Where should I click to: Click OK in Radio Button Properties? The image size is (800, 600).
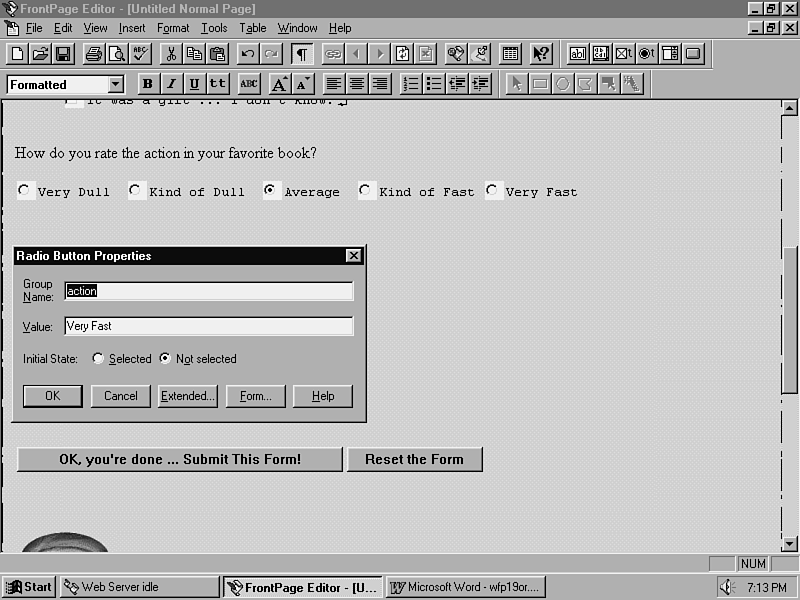[53, 396]
